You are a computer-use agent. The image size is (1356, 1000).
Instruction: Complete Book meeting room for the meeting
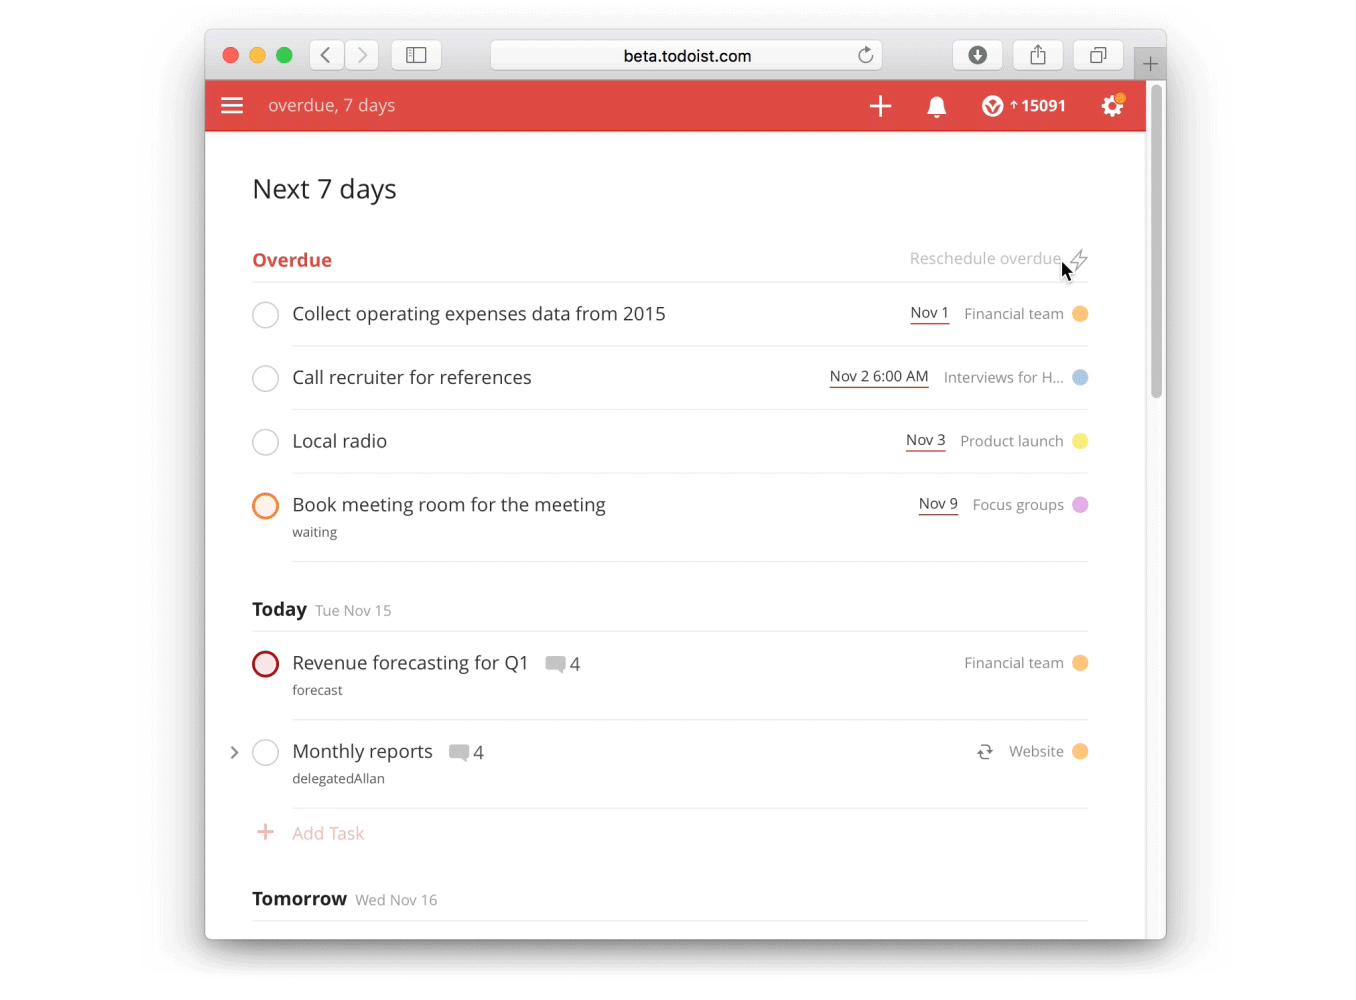coord(265,506)
